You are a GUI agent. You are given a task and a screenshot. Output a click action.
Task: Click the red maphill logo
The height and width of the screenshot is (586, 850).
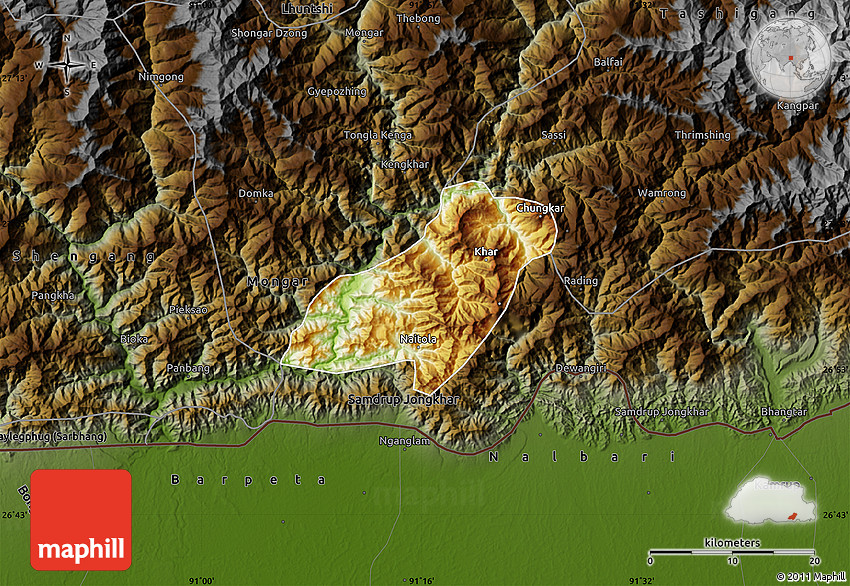81,519
